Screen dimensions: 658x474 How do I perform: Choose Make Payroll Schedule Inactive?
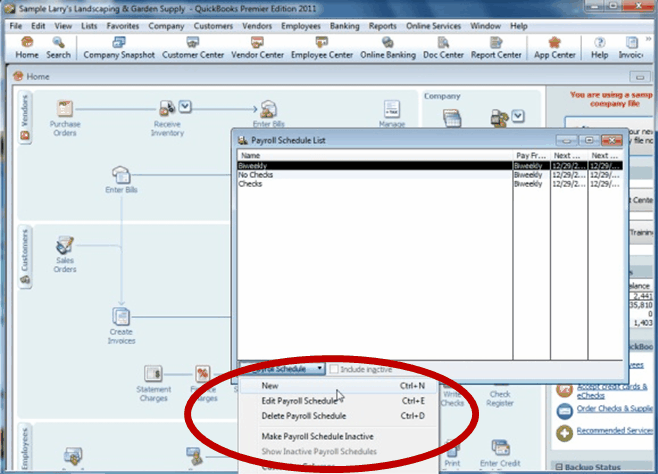[x=340, y=437]
